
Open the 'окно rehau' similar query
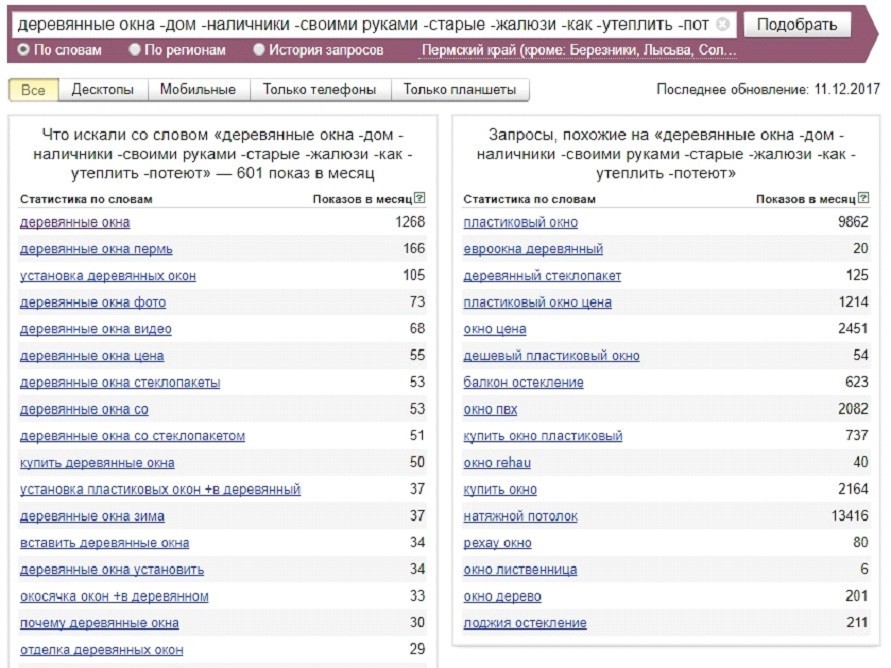point(497,462)
